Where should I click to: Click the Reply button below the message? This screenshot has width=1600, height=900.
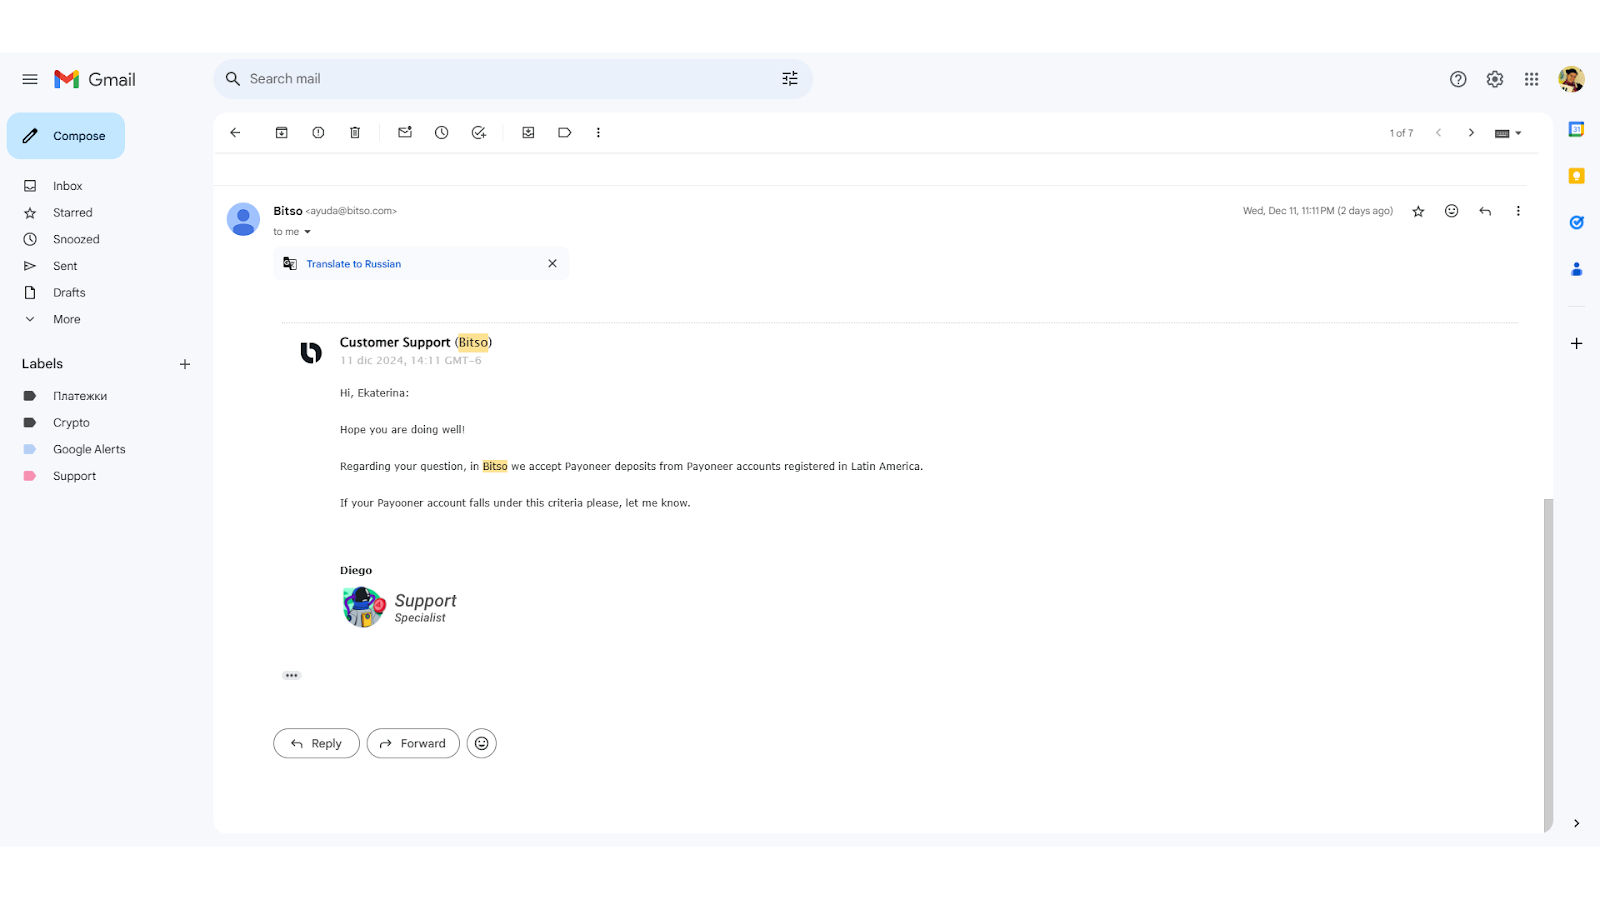pos(316,743)
